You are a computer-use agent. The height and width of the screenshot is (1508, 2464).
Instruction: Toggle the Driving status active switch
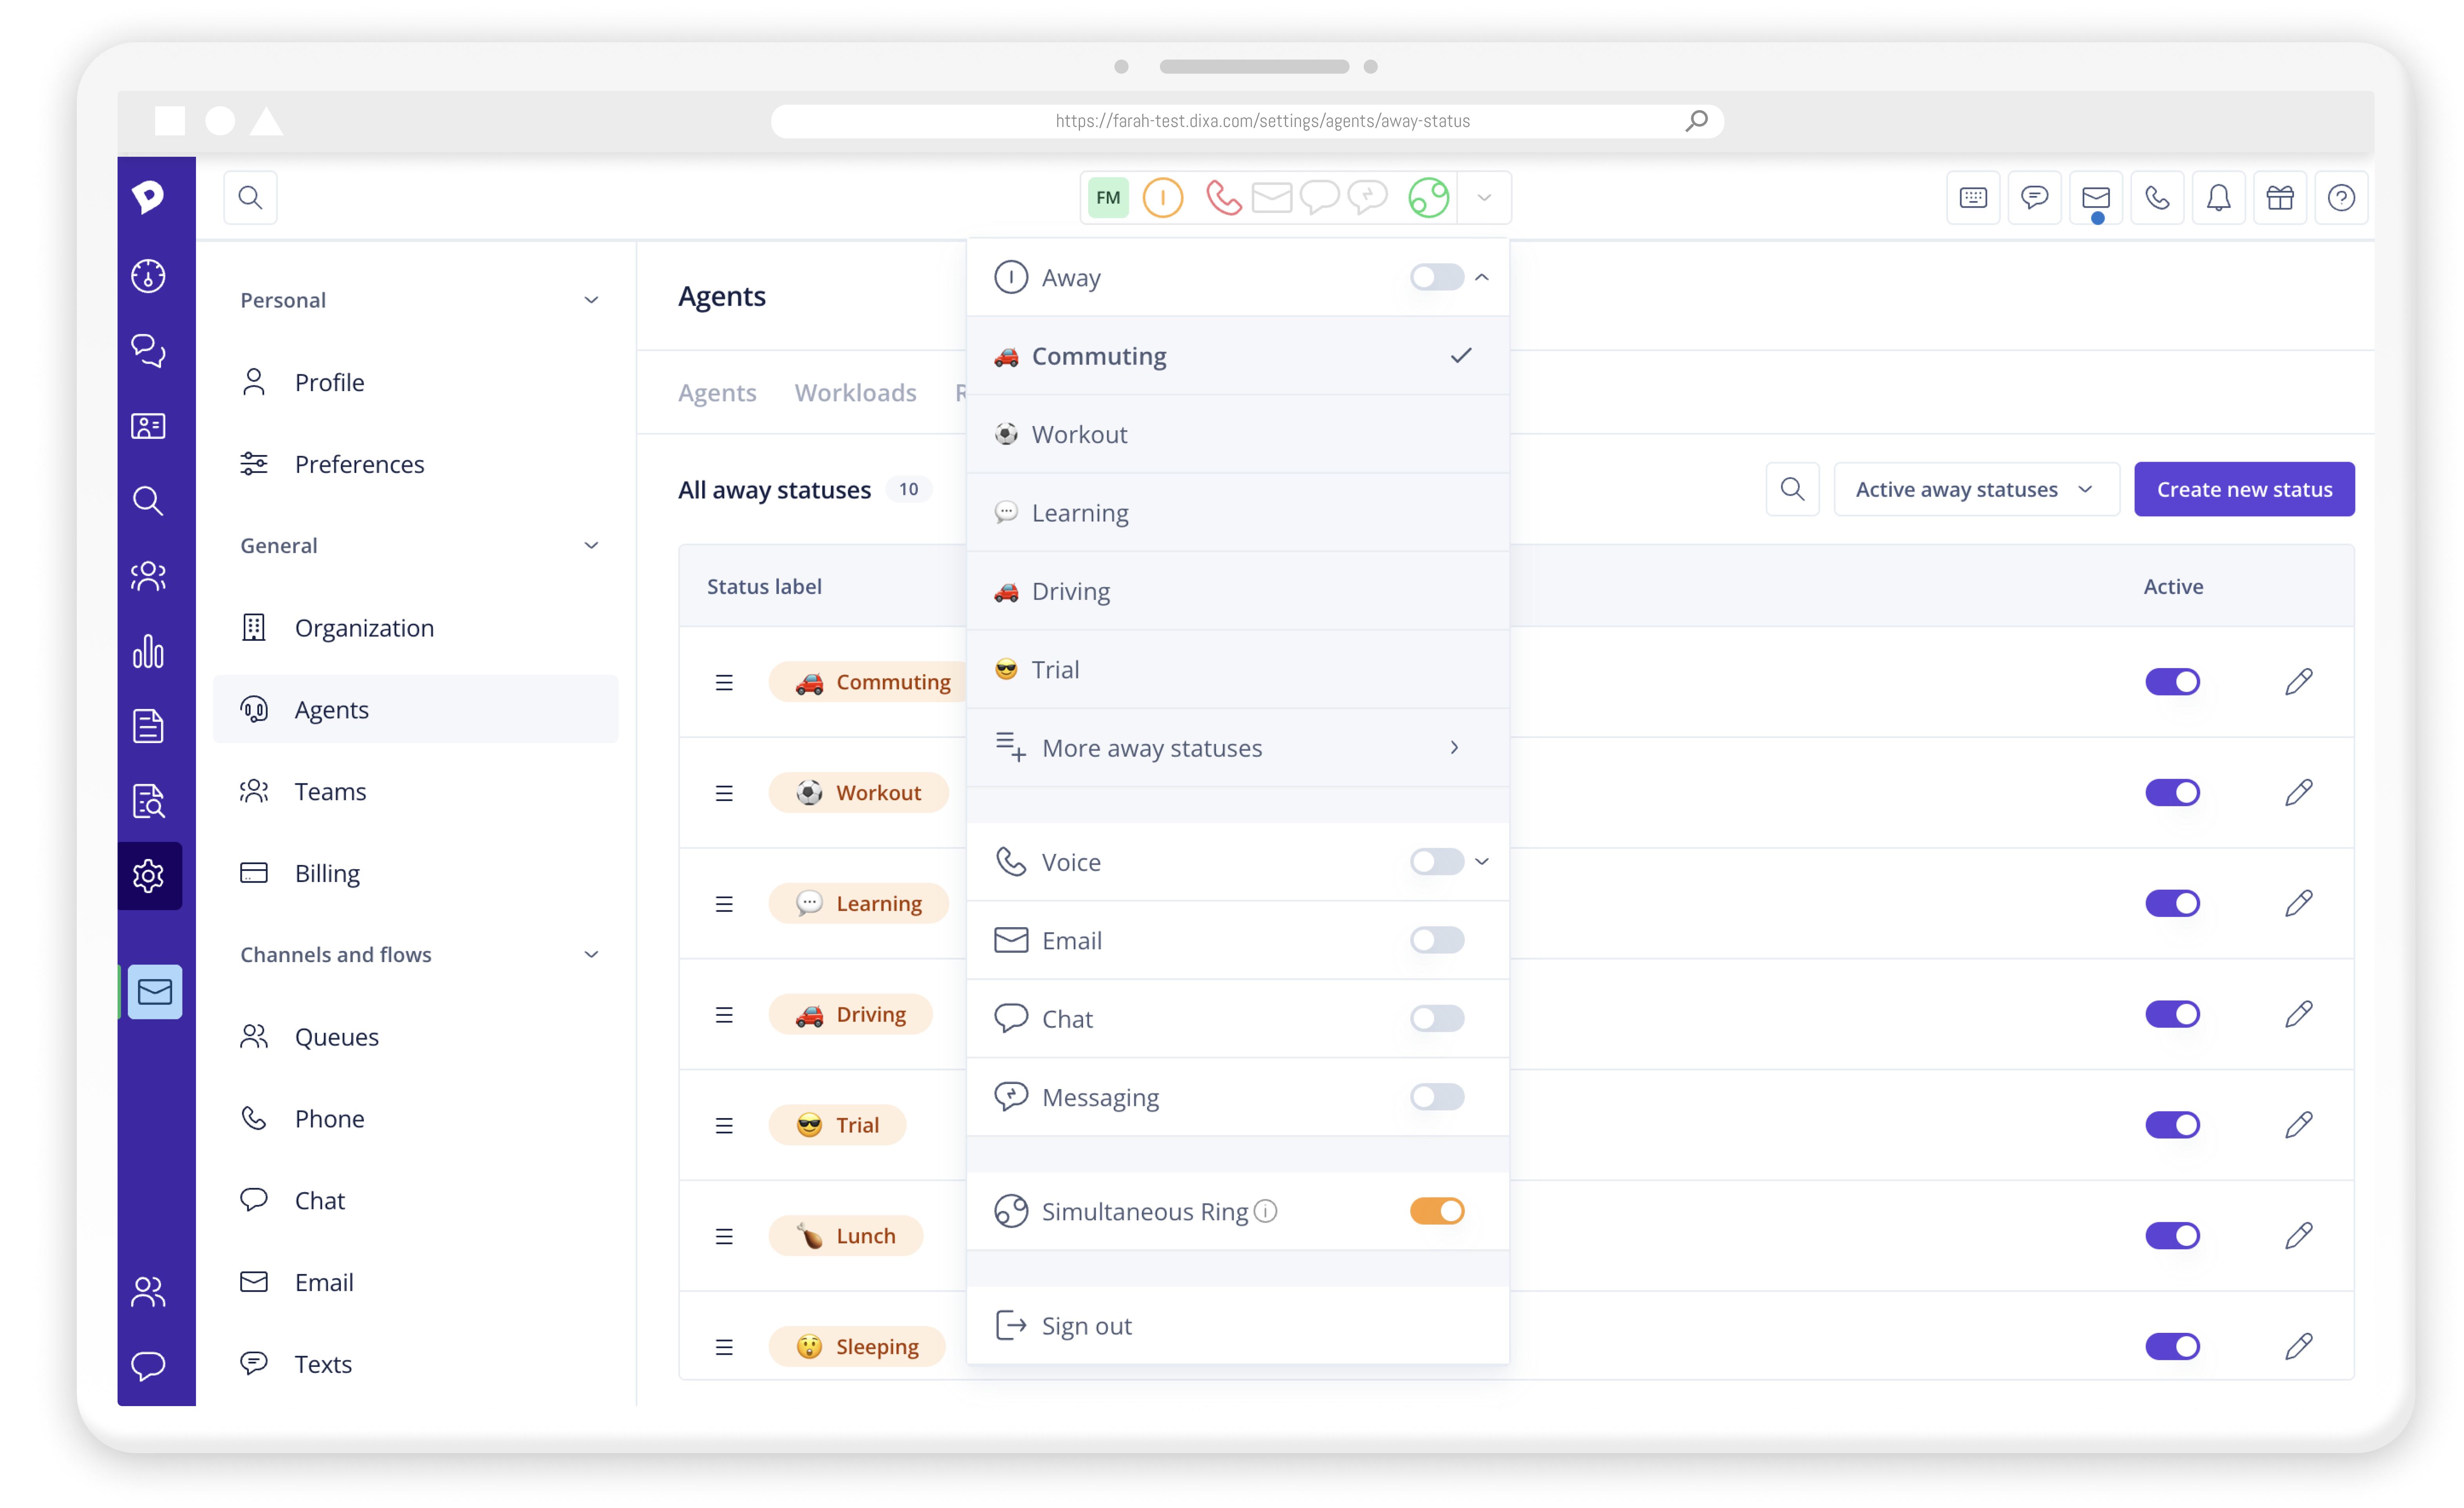click(x=2172, y=1014)
